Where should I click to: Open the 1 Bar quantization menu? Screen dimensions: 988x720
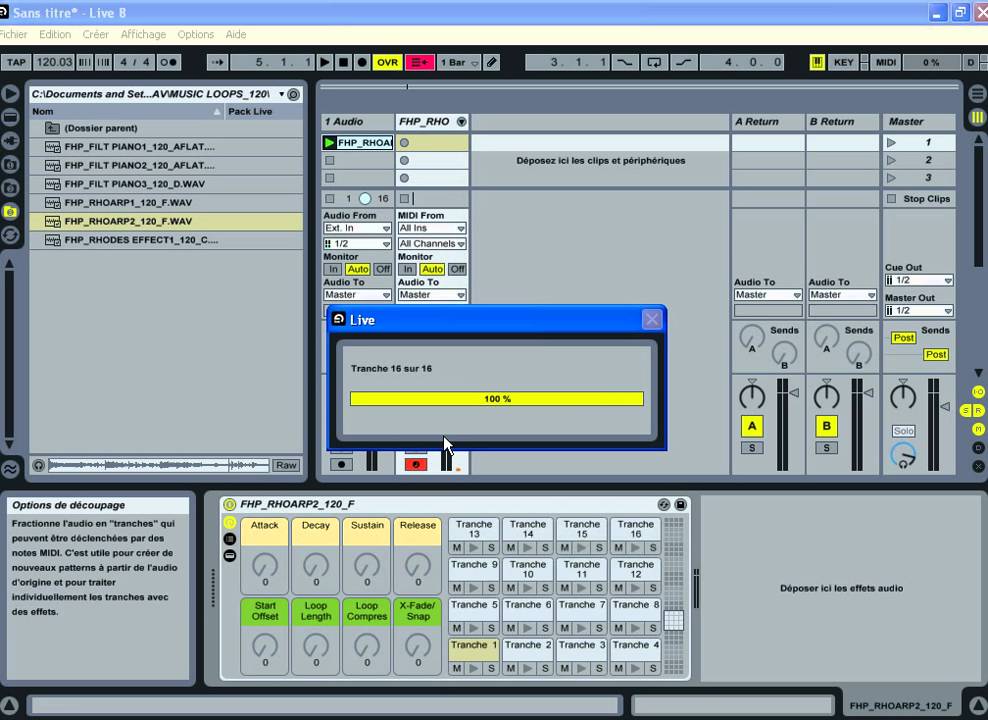pyautogui.click(x=459, y=62)
